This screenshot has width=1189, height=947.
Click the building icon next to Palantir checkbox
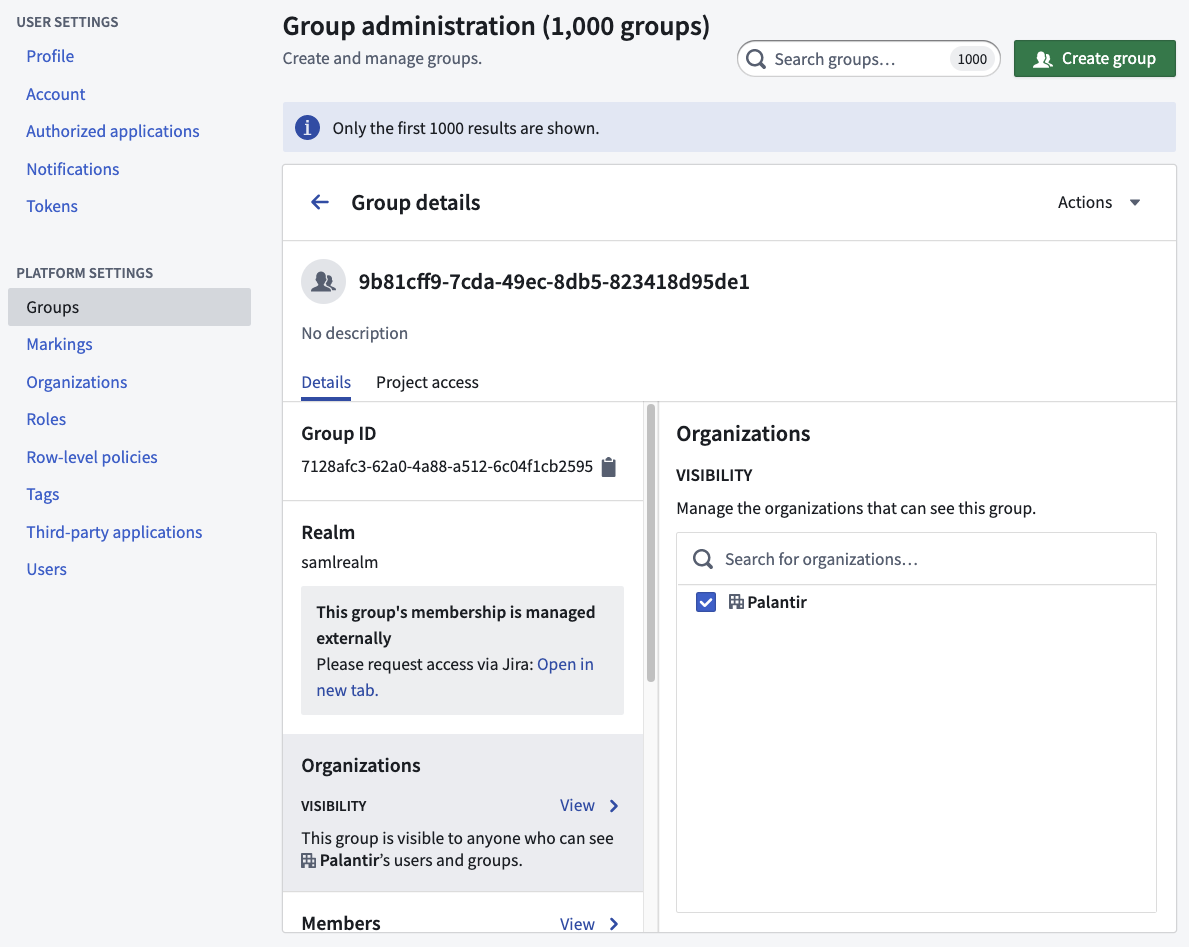(736, 602)
